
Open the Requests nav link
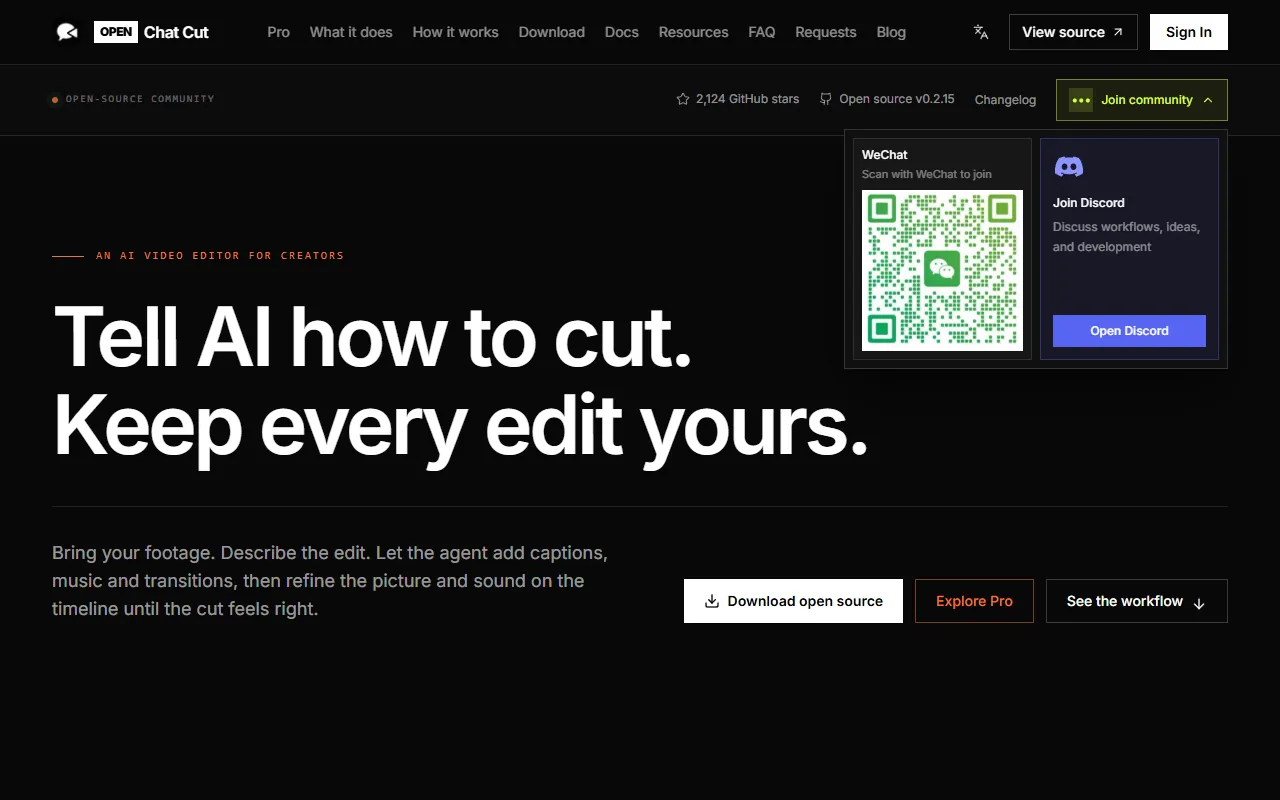click(x=826, y=32)
